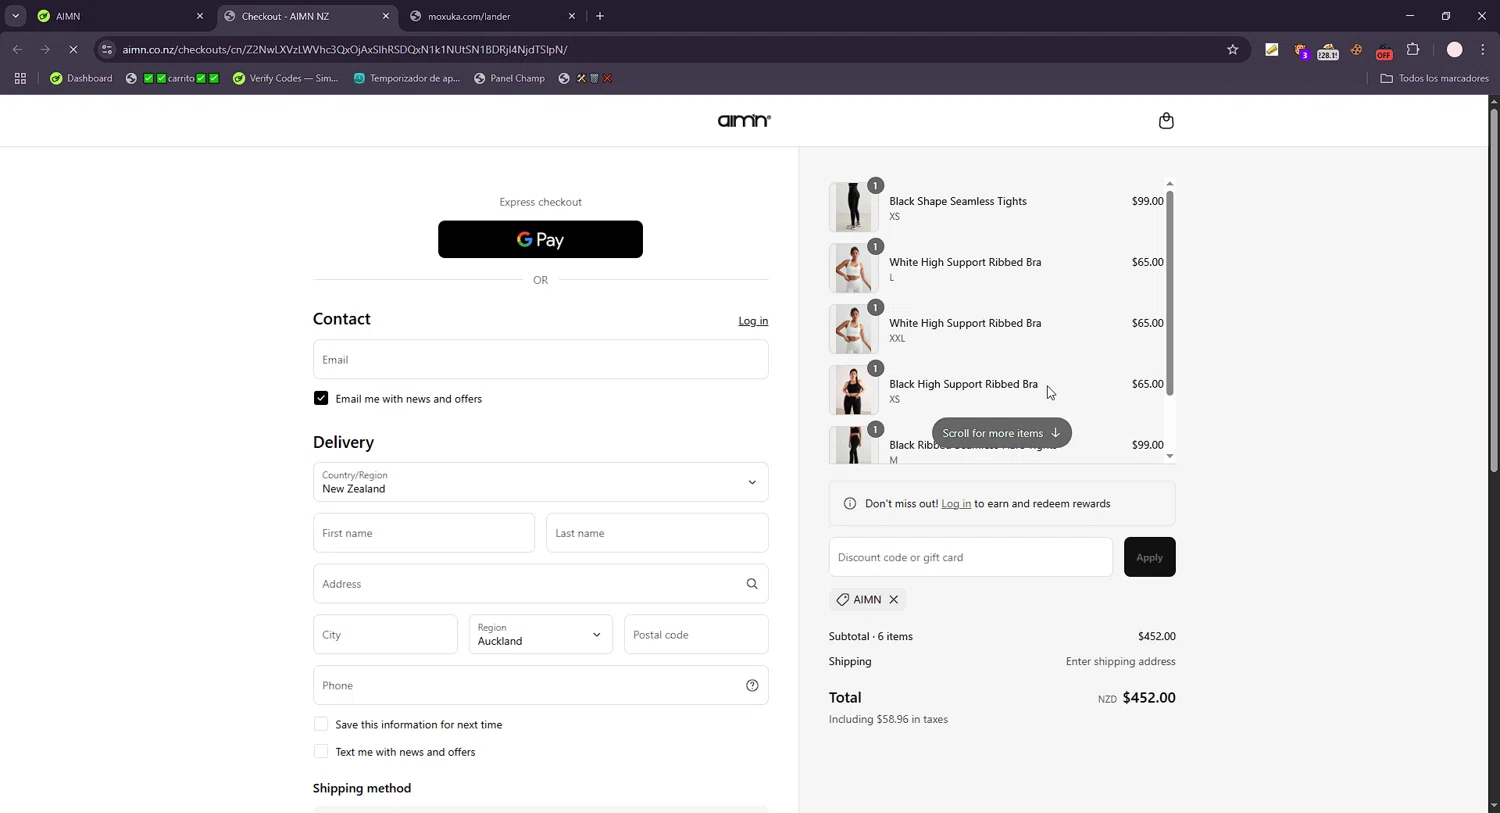Pay with the Google Pay button
The image size is (1500, 813).
click(540, 239)
